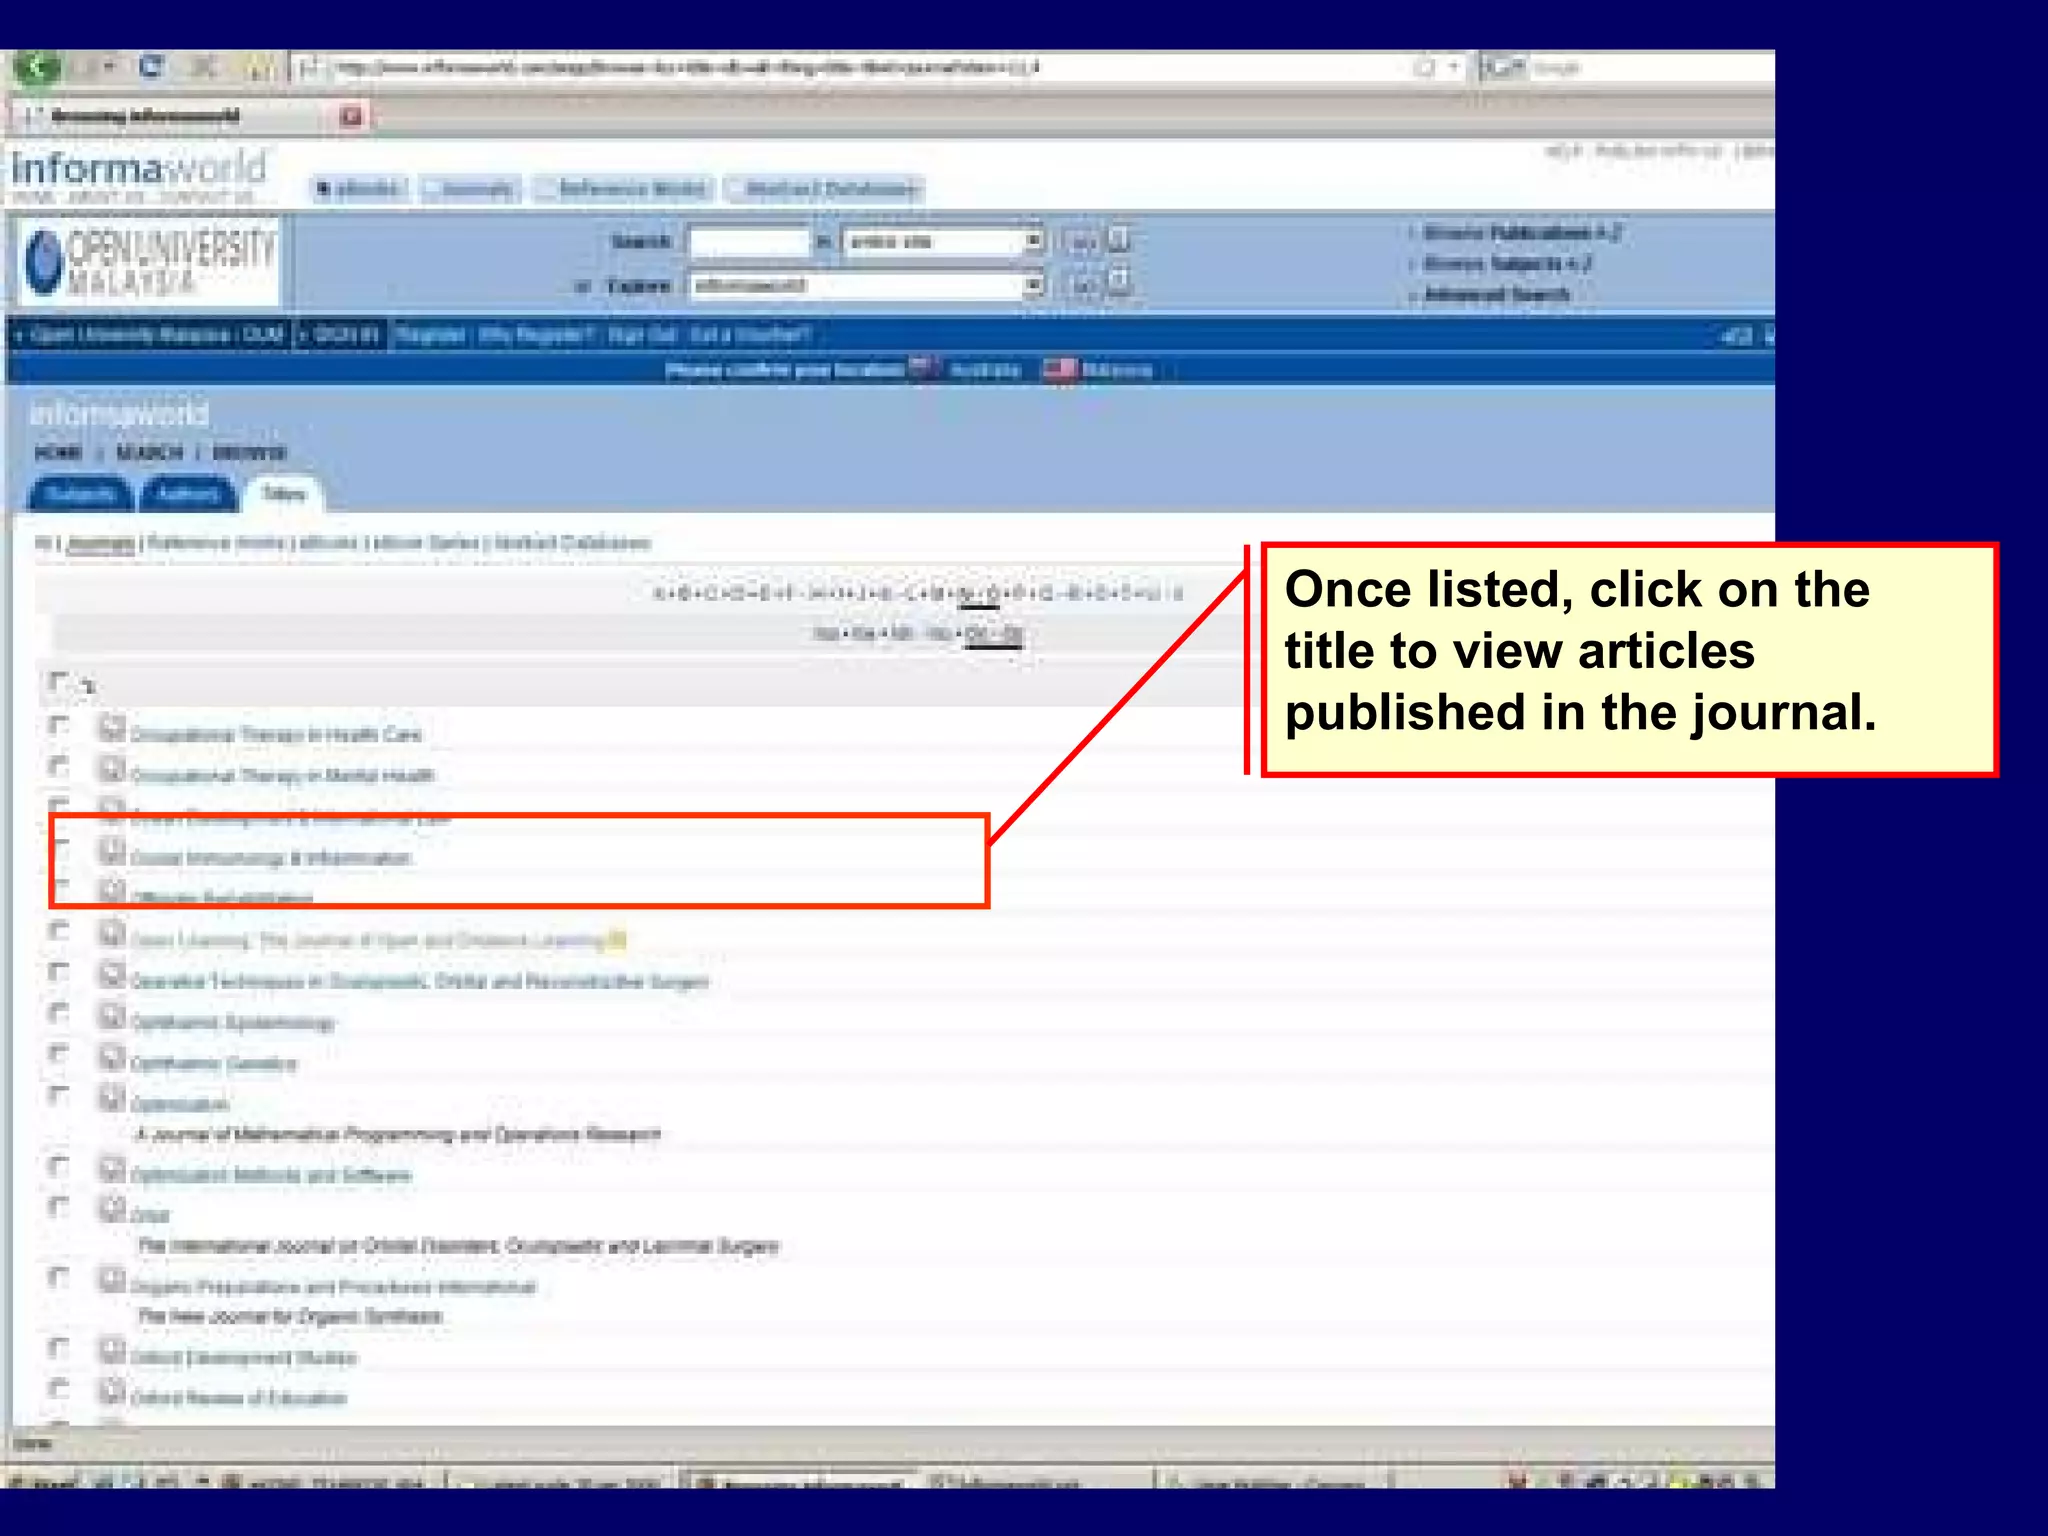Open journal icon for Optimization Methods and Software

click(112, 1169)
